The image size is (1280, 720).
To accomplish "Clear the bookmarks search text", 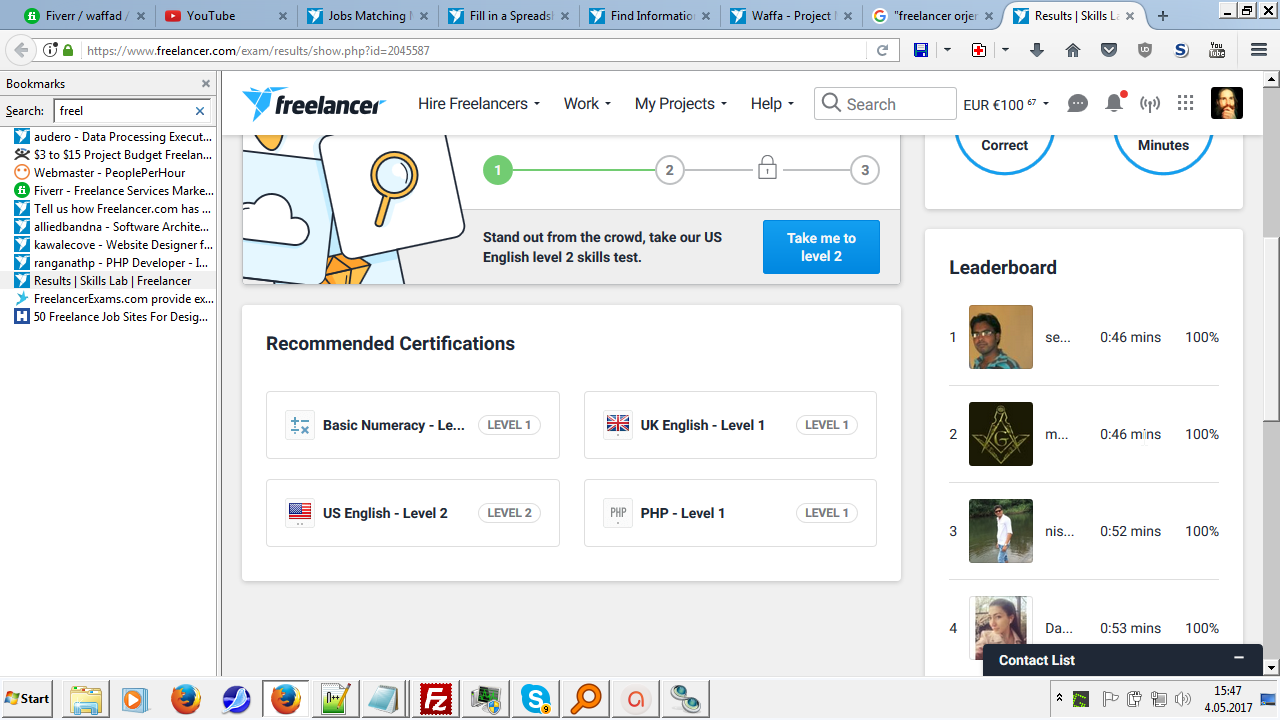I will pyautogui.click(x=200, y=111).
